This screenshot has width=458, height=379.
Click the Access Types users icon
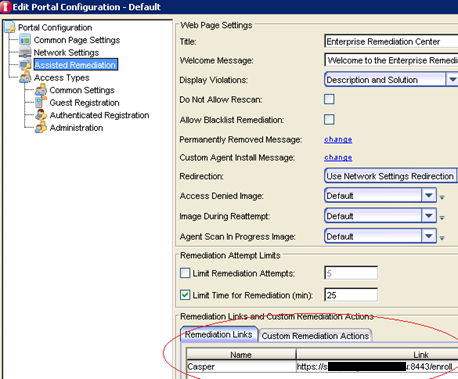point(26,77)
